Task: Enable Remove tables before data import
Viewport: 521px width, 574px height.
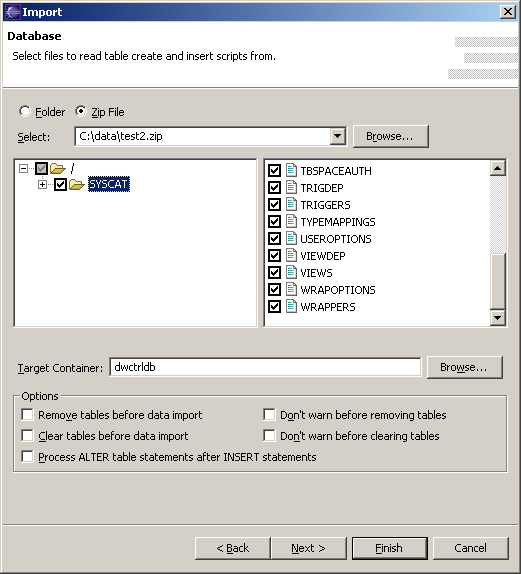Action: pos(27,415)
